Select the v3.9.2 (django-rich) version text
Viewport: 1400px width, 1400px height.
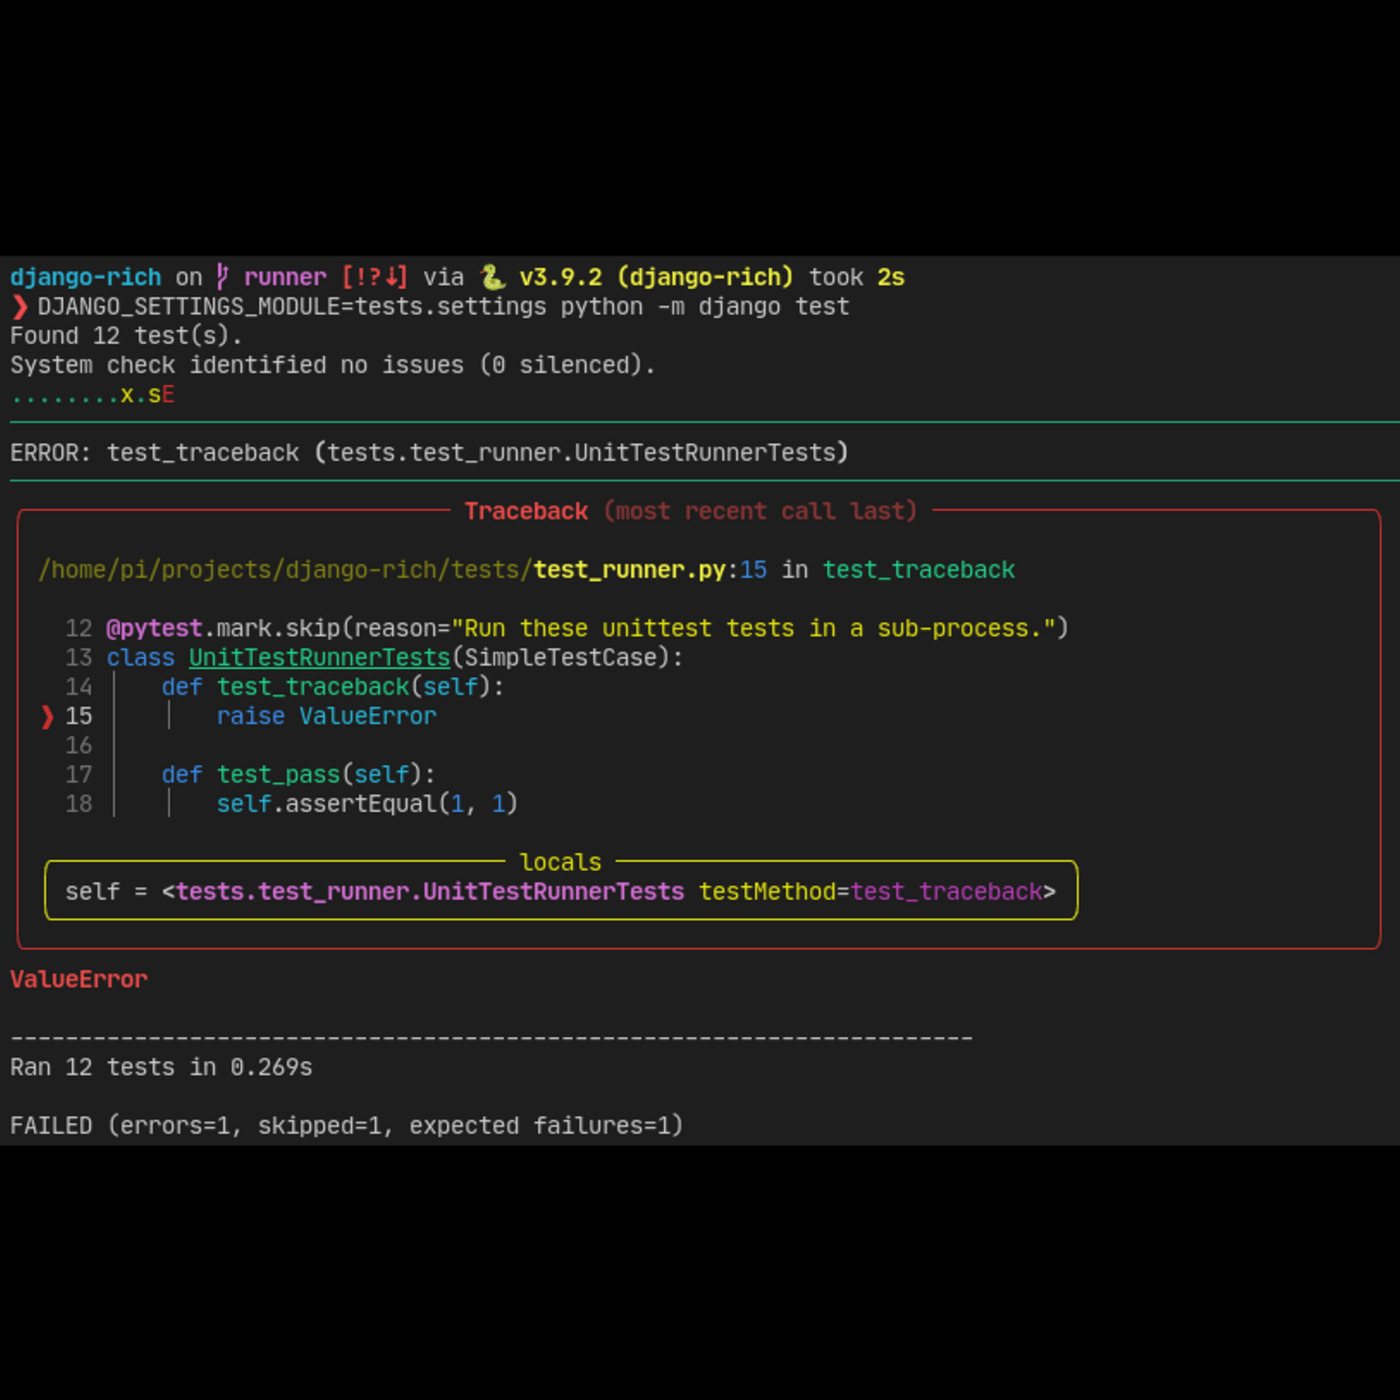(656, 277)
